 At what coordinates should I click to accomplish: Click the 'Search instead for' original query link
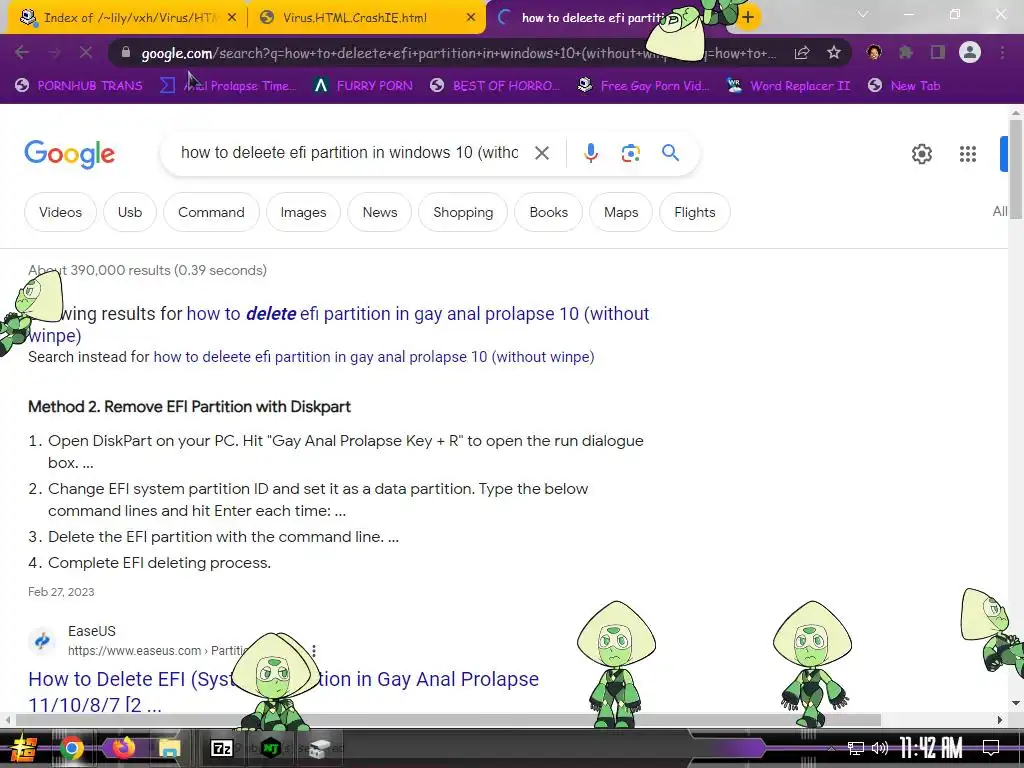tap(374, 357)
